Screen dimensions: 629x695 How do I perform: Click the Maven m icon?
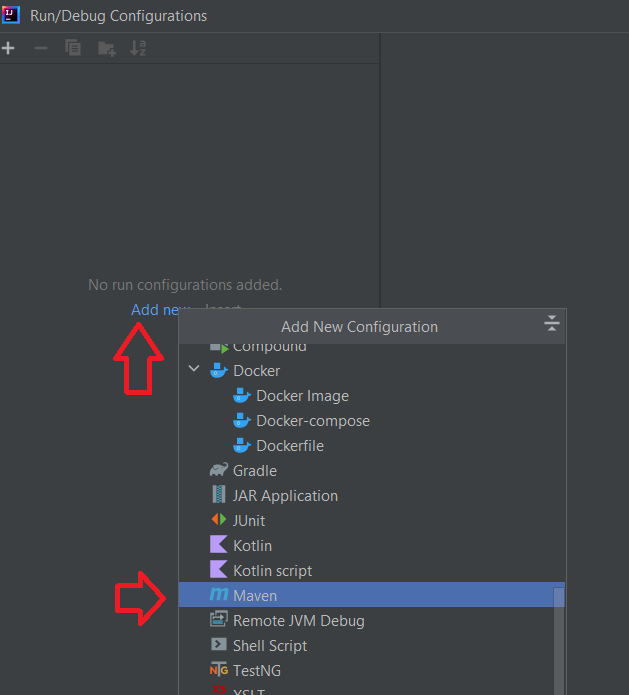pyautogui.click(x=219, y=594)
